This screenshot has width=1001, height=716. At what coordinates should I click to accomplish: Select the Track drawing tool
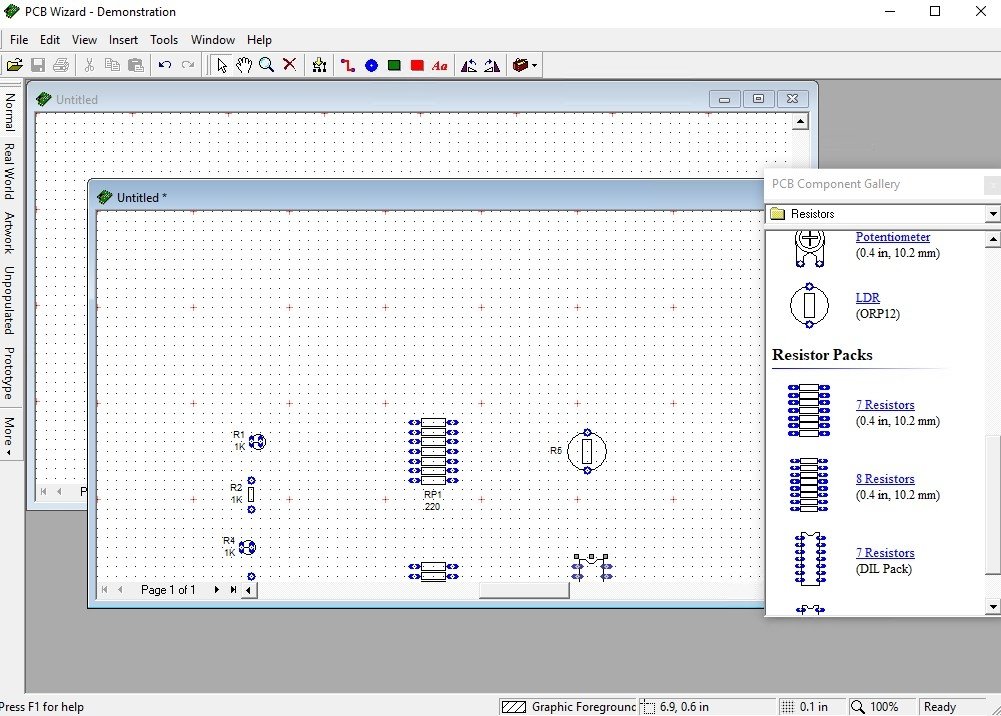click(x=348, y=65)
